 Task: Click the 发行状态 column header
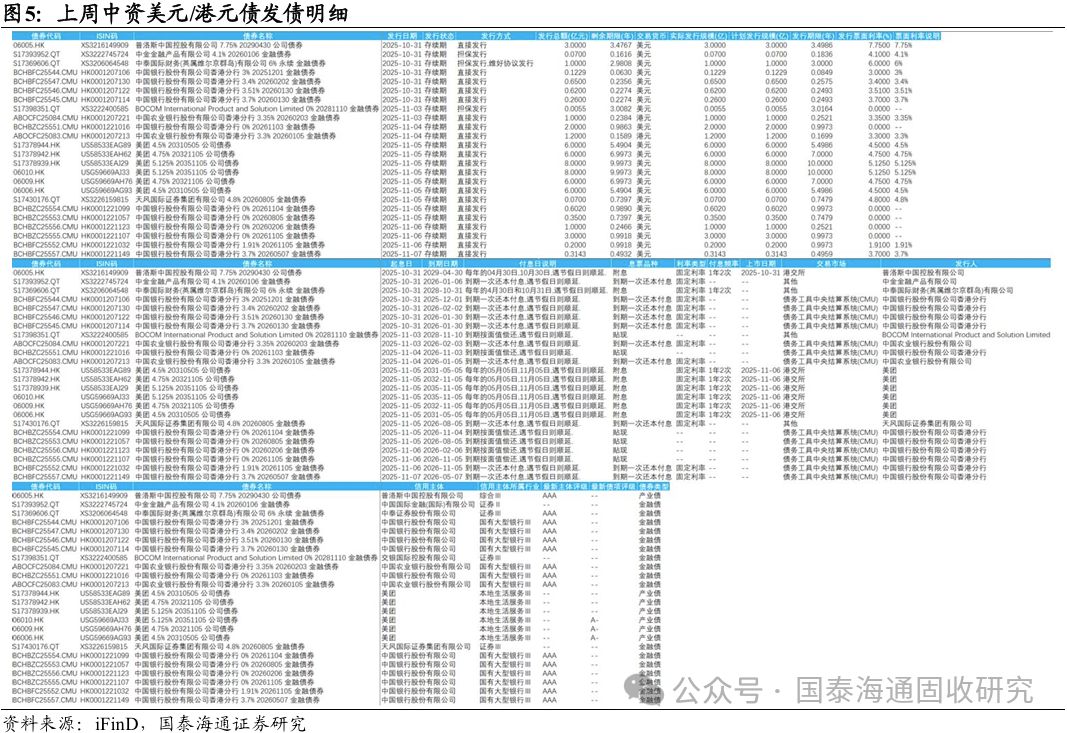click(438, 35)
